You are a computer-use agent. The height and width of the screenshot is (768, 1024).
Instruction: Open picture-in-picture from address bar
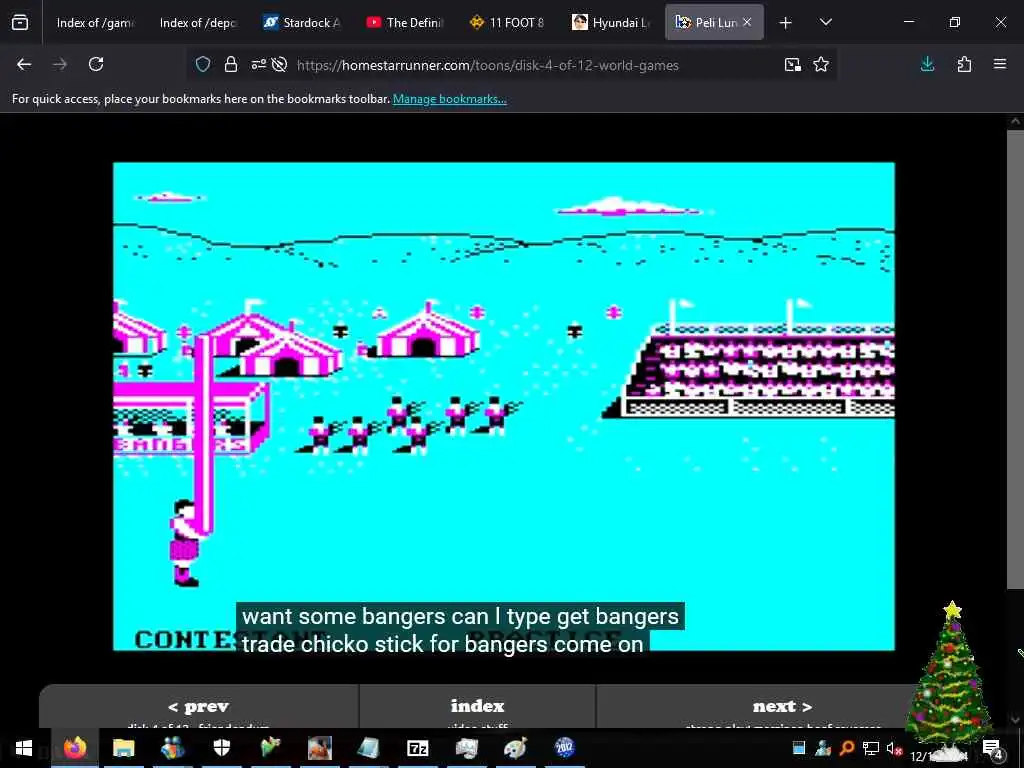[793, 64]
